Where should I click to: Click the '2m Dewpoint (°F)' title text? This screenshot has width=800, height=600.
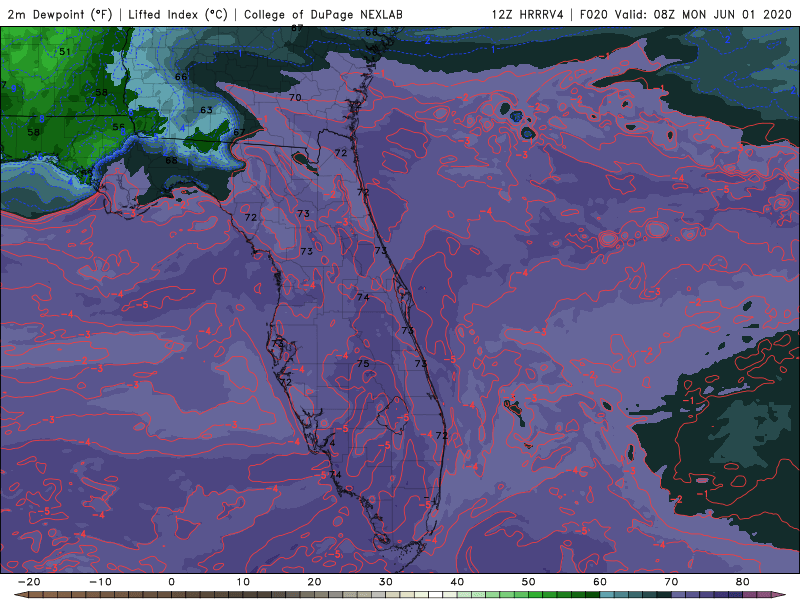pos(59,14)
